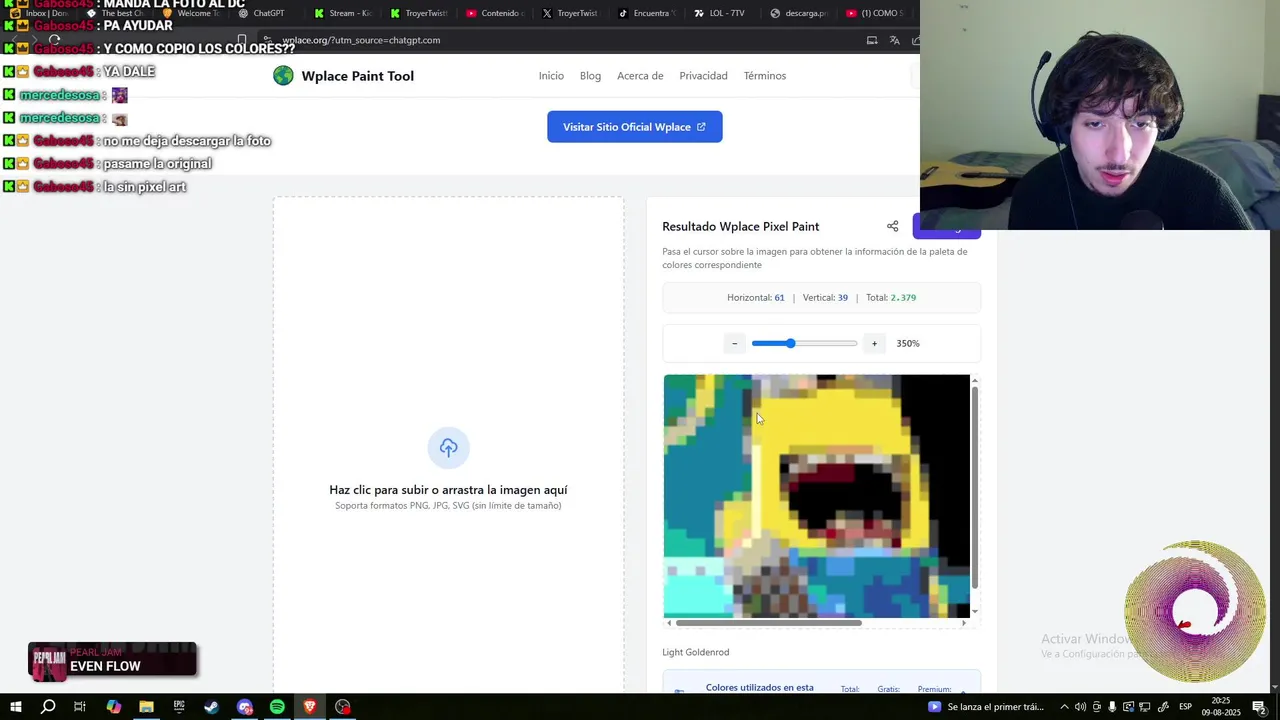Open the Privacidad page
Image resolution: width=1280 pixels, height=720 pixels.
tap(703, 76)
